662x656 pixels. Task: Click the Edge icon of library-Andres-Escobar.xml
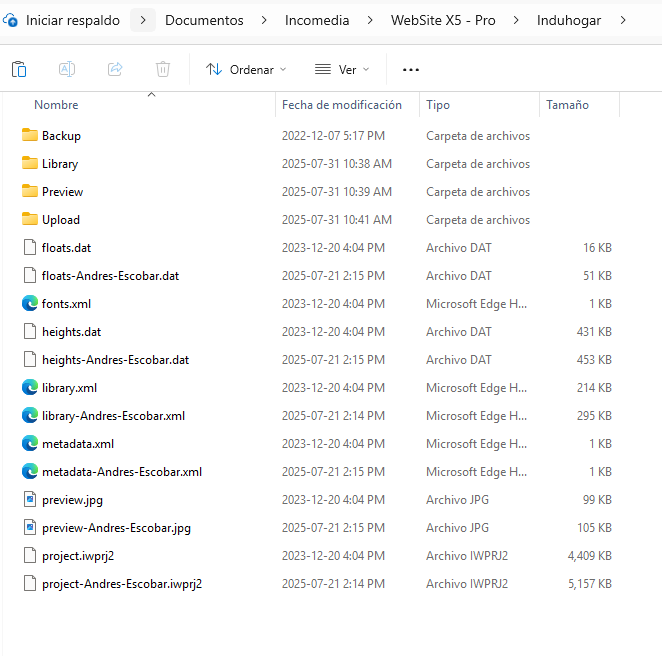point(30,415)
